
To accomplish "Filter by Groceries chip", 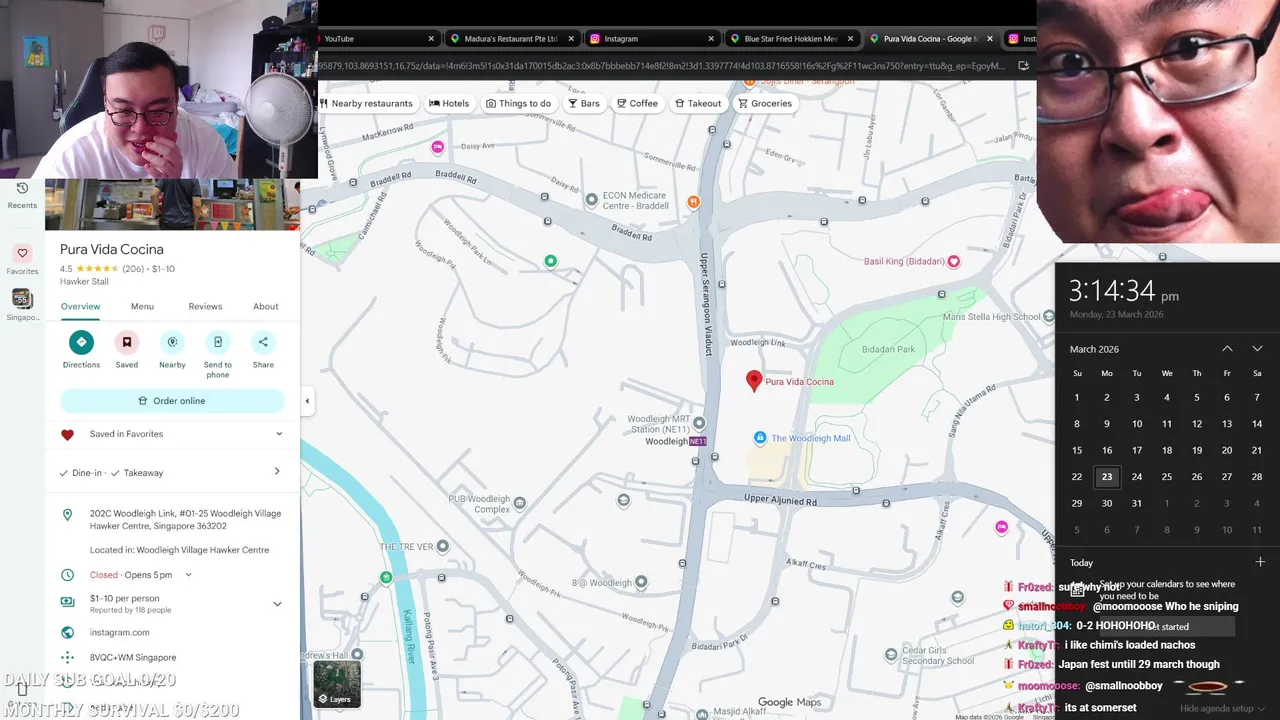I will (x=765, y=103).
